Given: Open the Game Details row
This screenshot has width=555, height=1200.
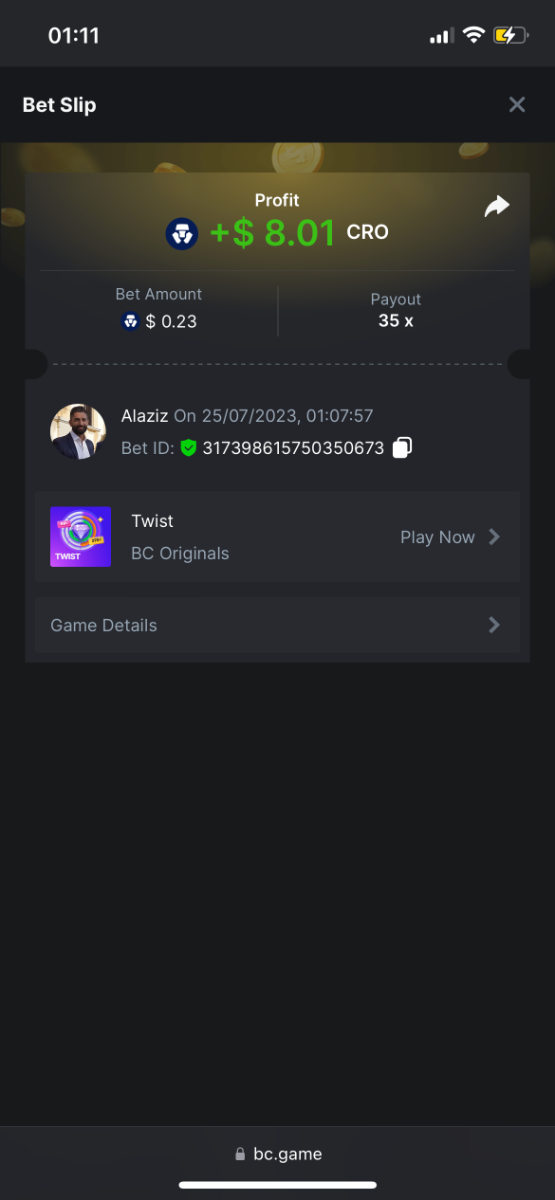Looking at the screenshot, I should [x=277, y=625].
